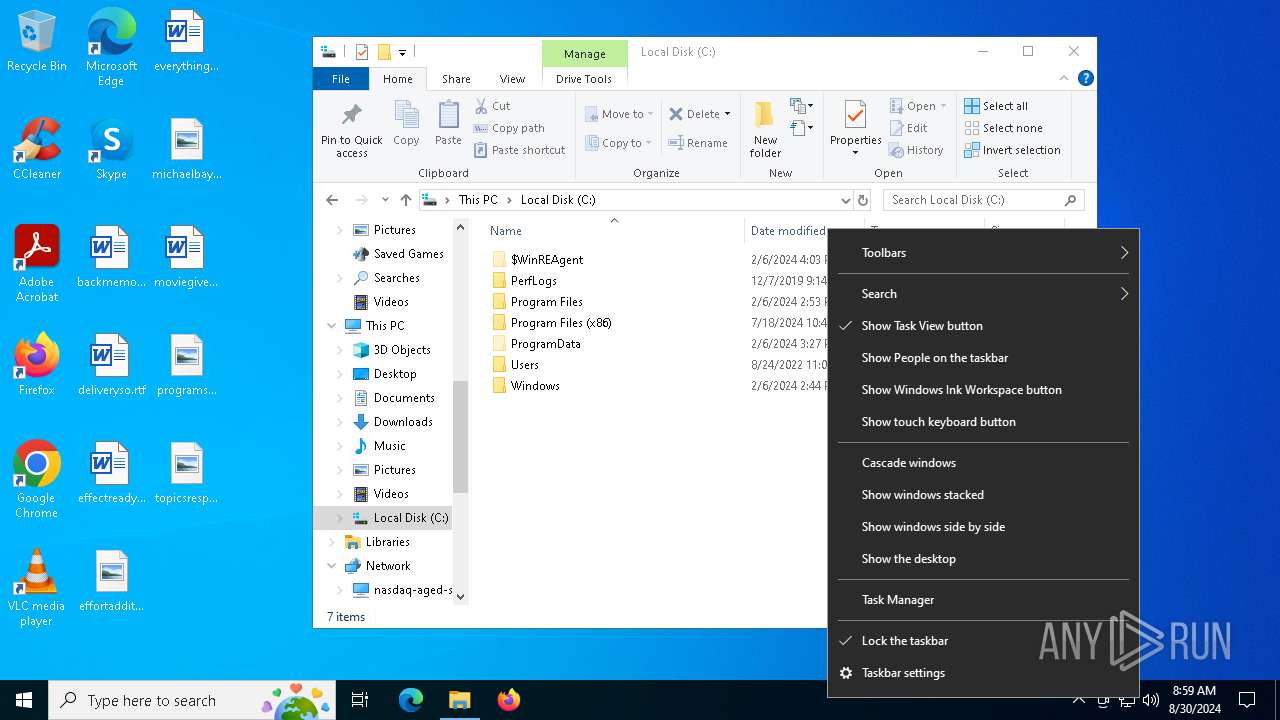Choose Show the desktop
The height and width of the screenshot is (720, 1280).
(x=983, y=559)
